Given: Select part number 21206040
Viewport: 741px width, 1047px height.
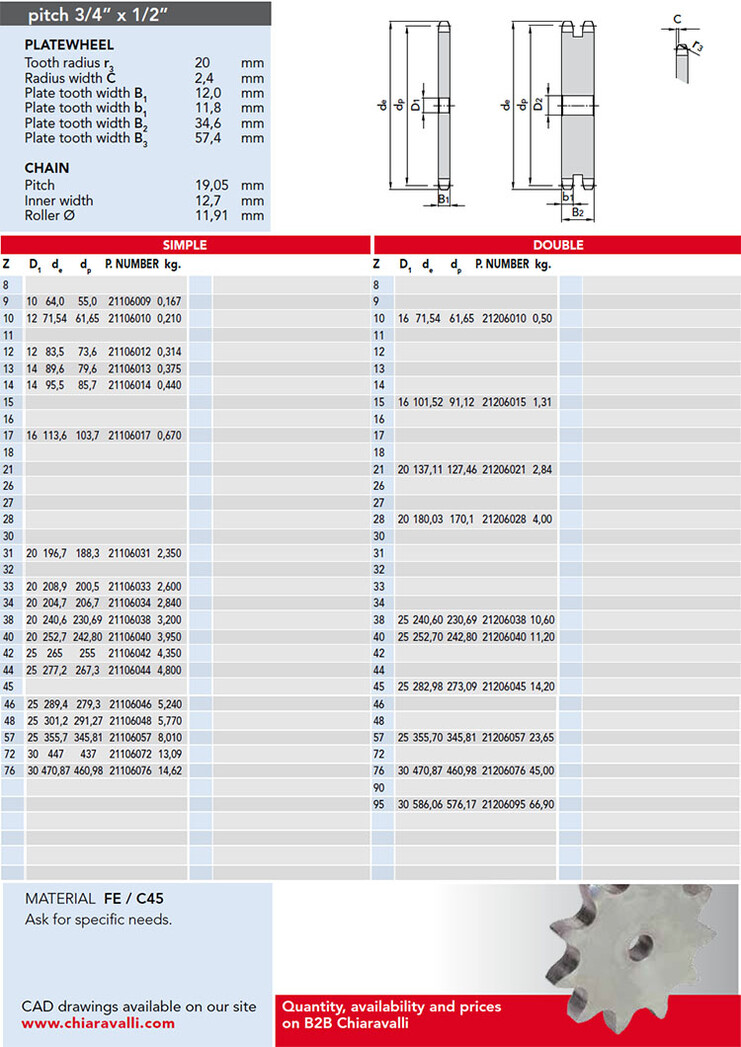Looking at the screenshot, I should point(504,637).
